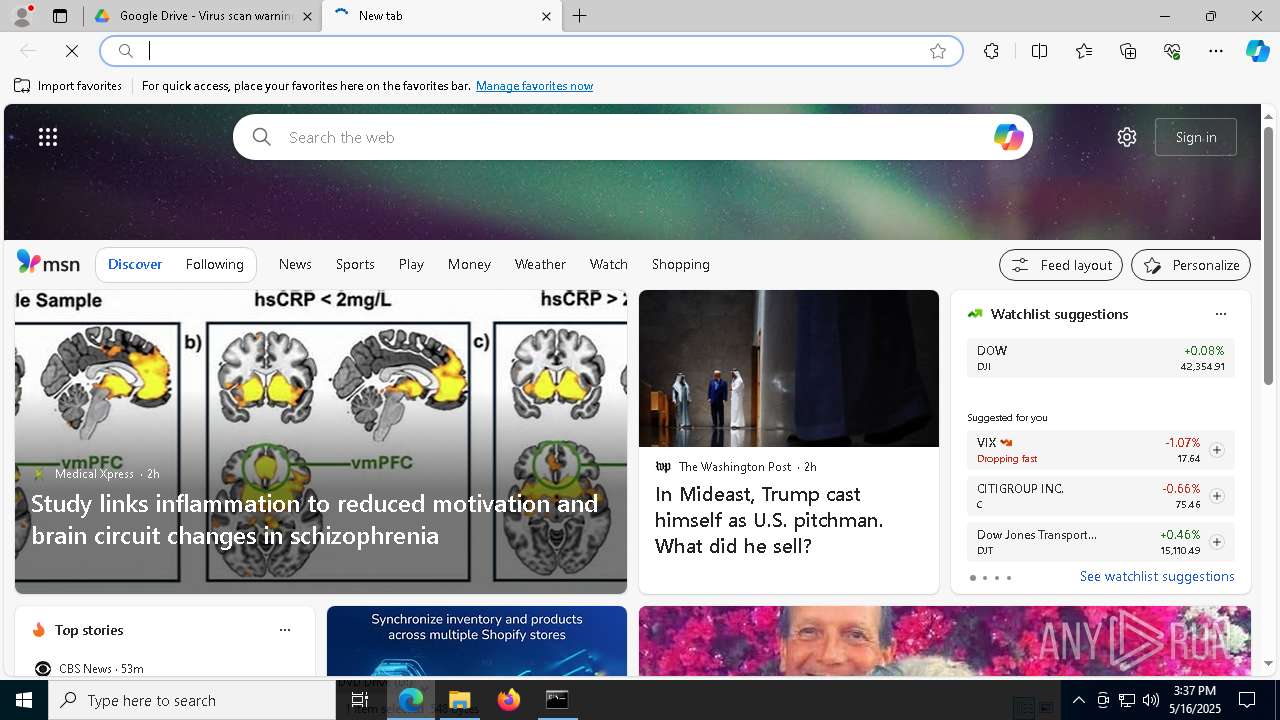Click Import favorites
Screen dimensions: 1280x720
(68, 86)
